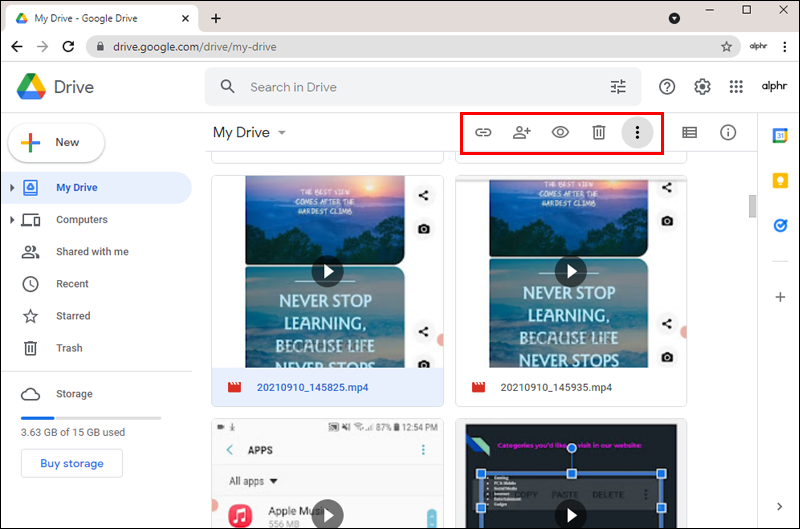The width and height of the screenshot is (800, 529).
Task: Click the Chrome media control dropdown icon
Action: [x=674, y=18]
